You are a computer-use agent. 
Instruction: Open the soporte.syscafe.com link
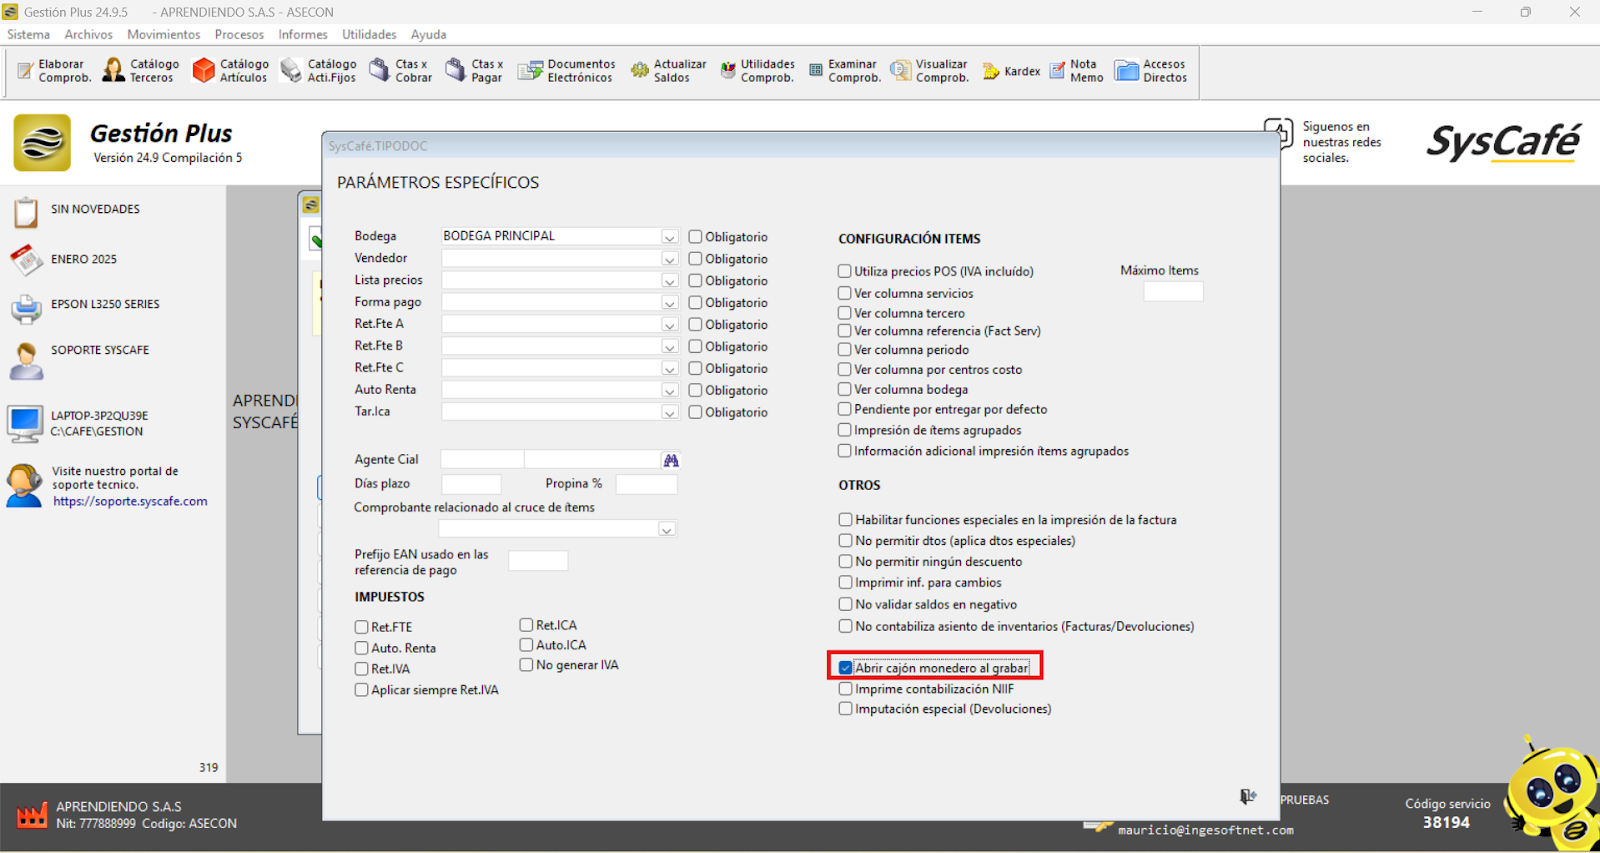click(x=130, y=502)
